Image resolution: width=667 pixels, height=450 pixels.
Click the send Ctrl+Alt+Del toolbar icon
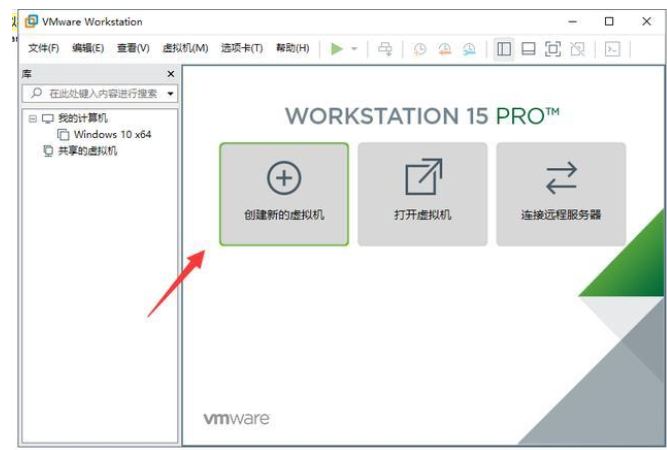pos(385,49)
